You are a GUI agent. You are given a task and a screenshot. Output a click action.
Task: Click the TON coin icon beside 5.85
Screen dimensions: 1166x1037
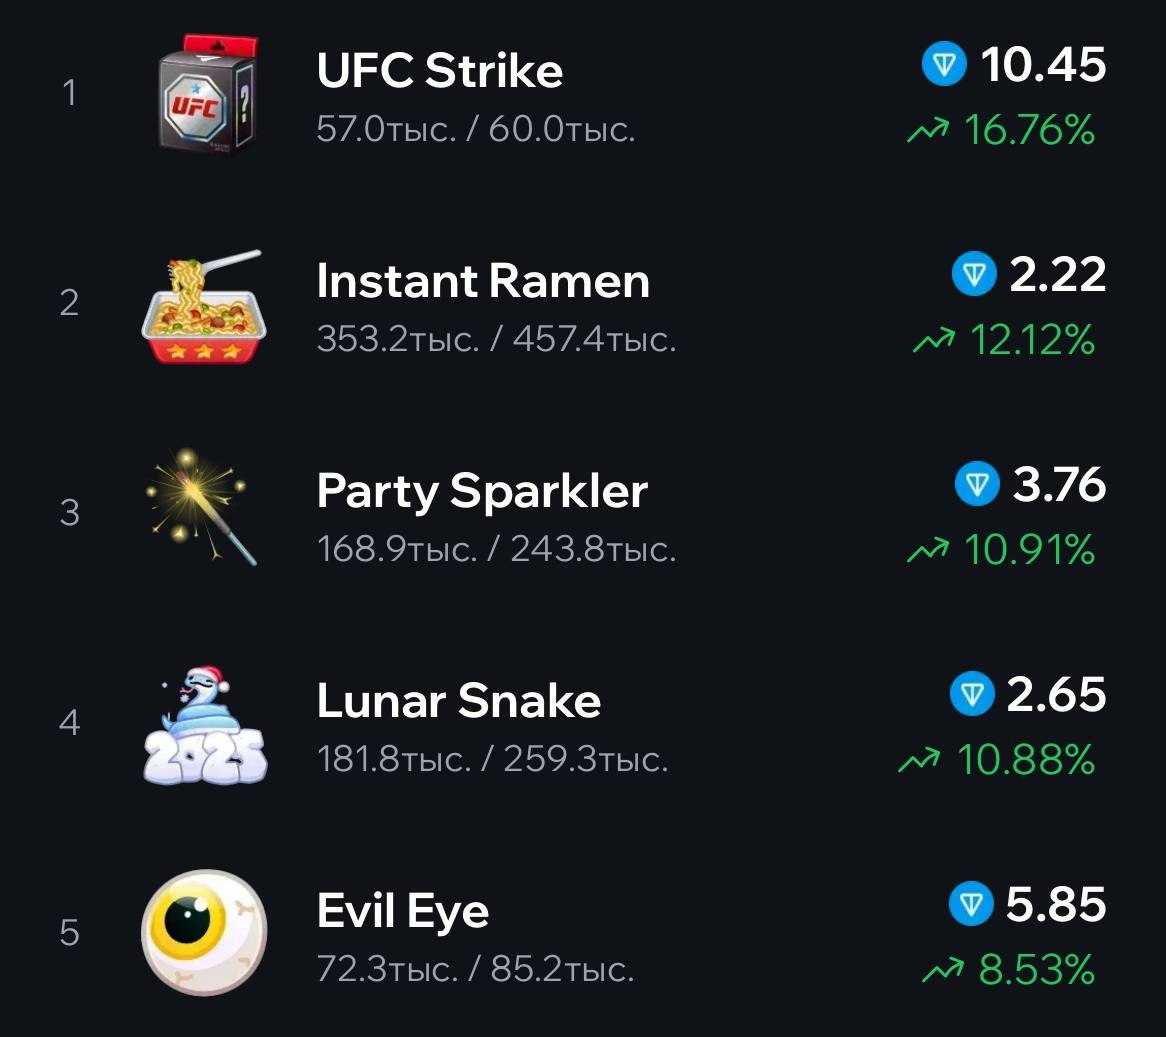(x=970, y=904)
